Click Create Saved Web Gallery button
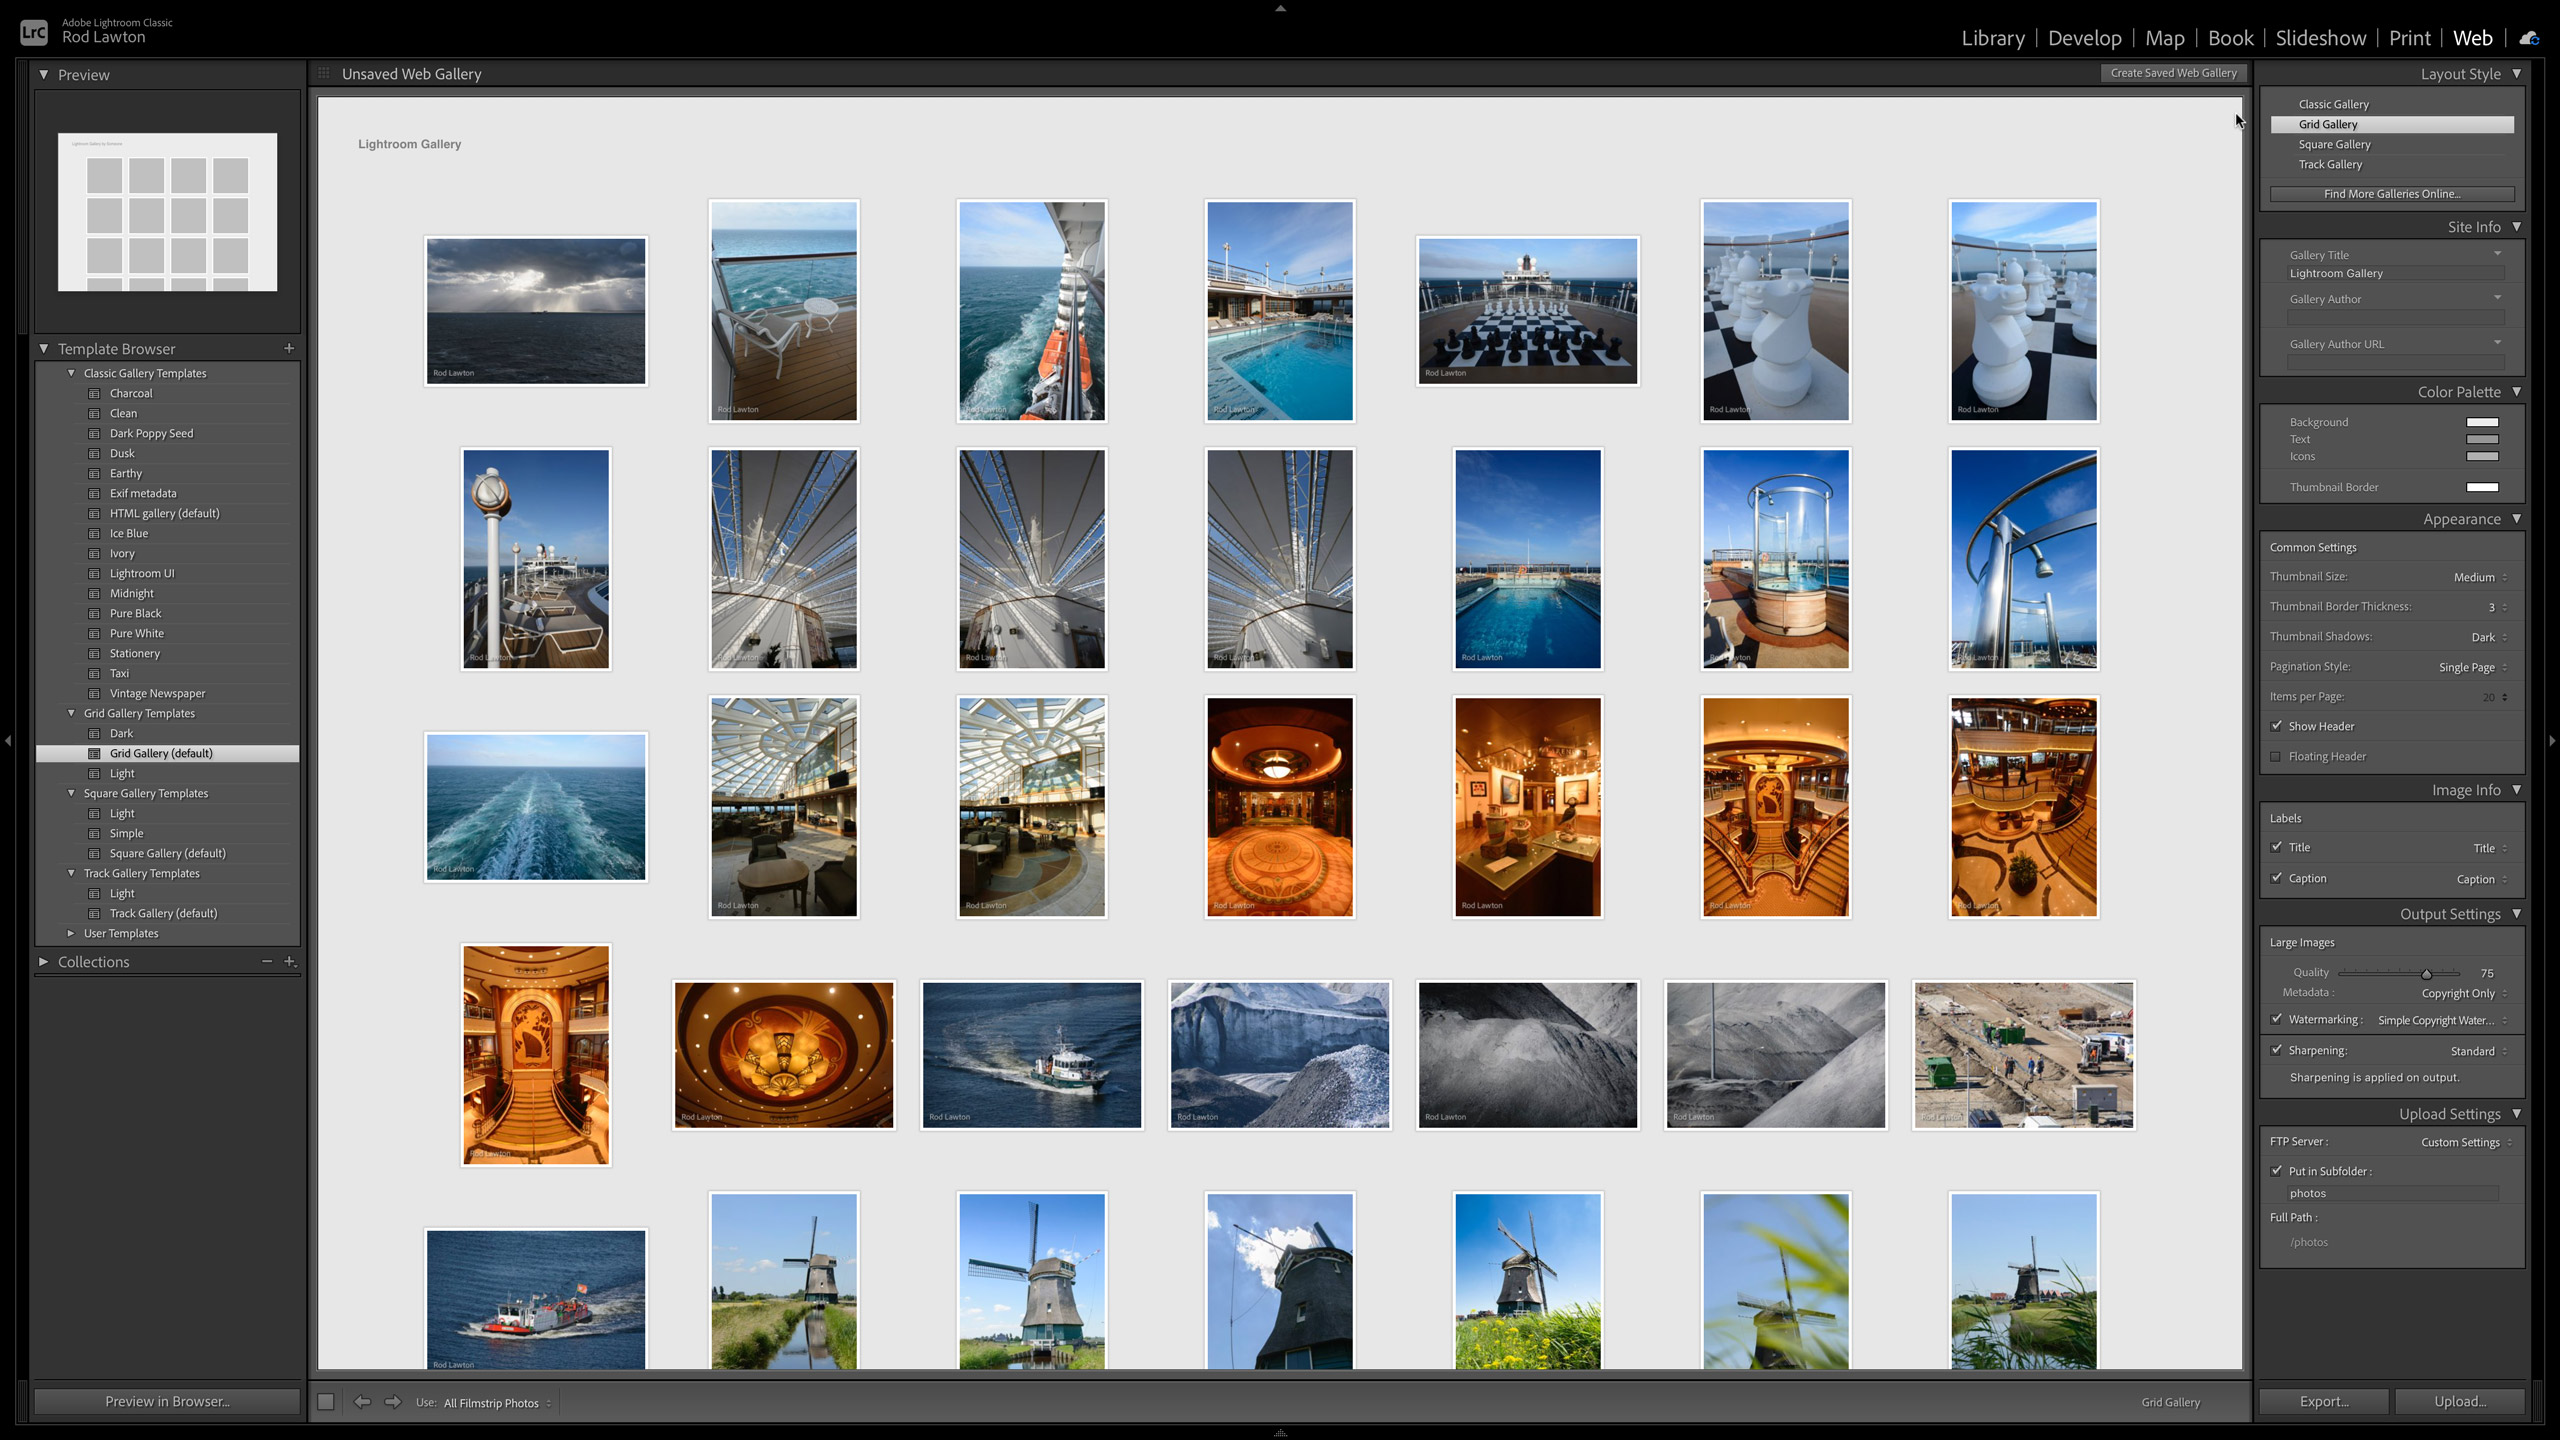 point(2173,73)
